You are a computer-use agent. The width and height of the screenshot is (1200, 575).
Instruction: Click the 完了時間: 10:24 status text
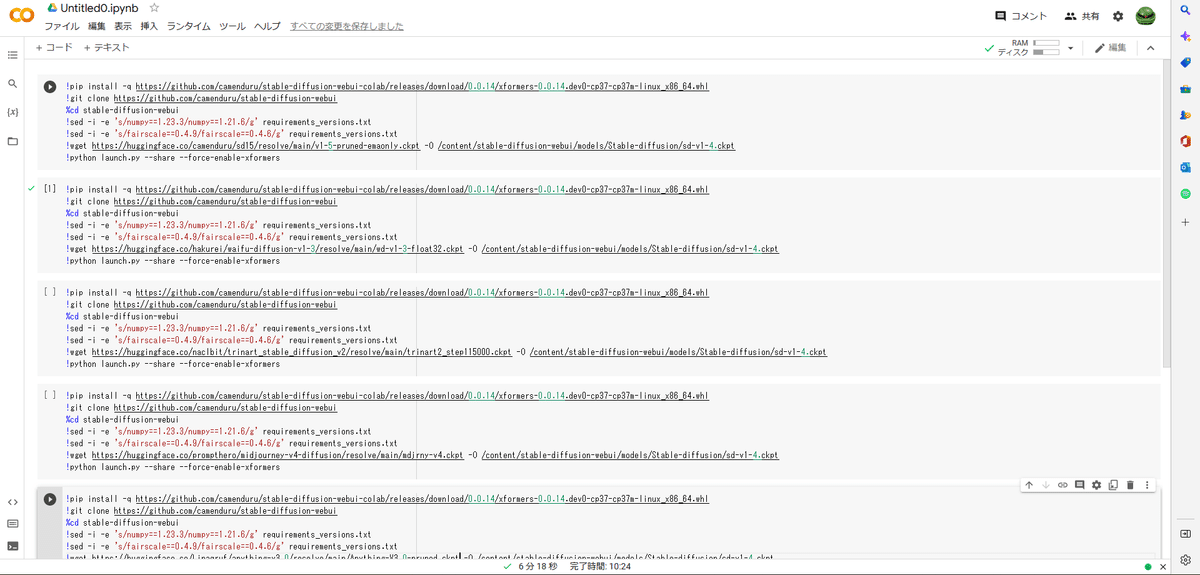tap(600, 567)
